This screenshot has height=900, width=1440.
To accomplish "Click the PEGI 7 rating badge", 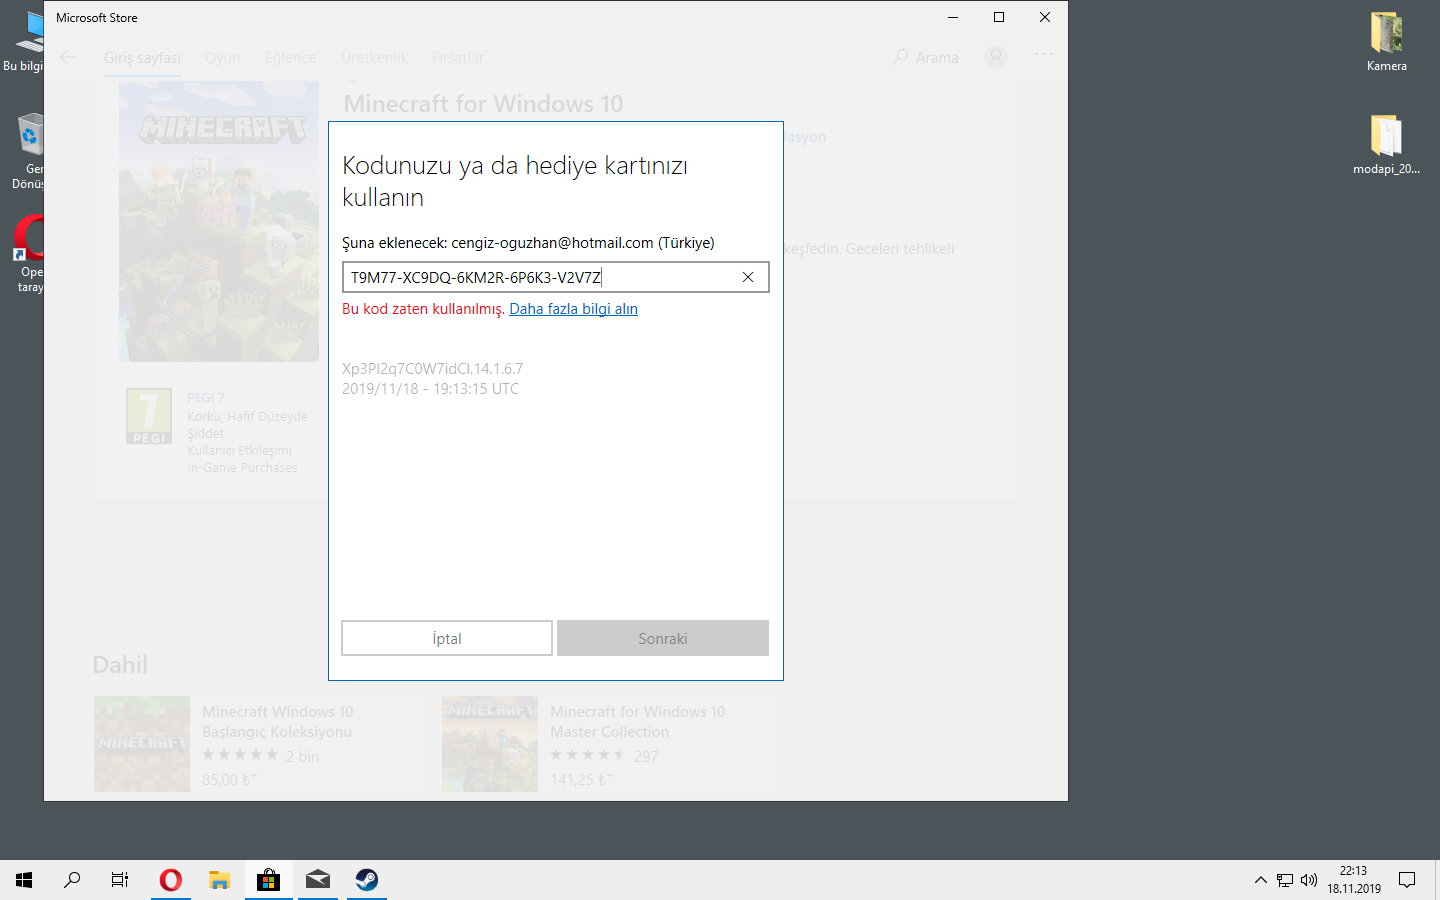I will click(149, 416).
